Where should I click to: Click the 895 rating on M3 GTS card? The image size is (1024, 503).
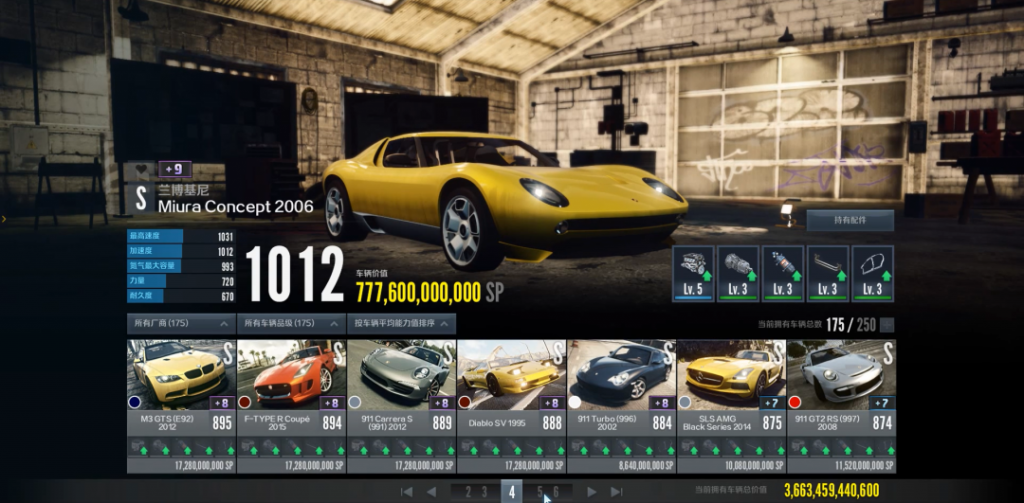222,423
